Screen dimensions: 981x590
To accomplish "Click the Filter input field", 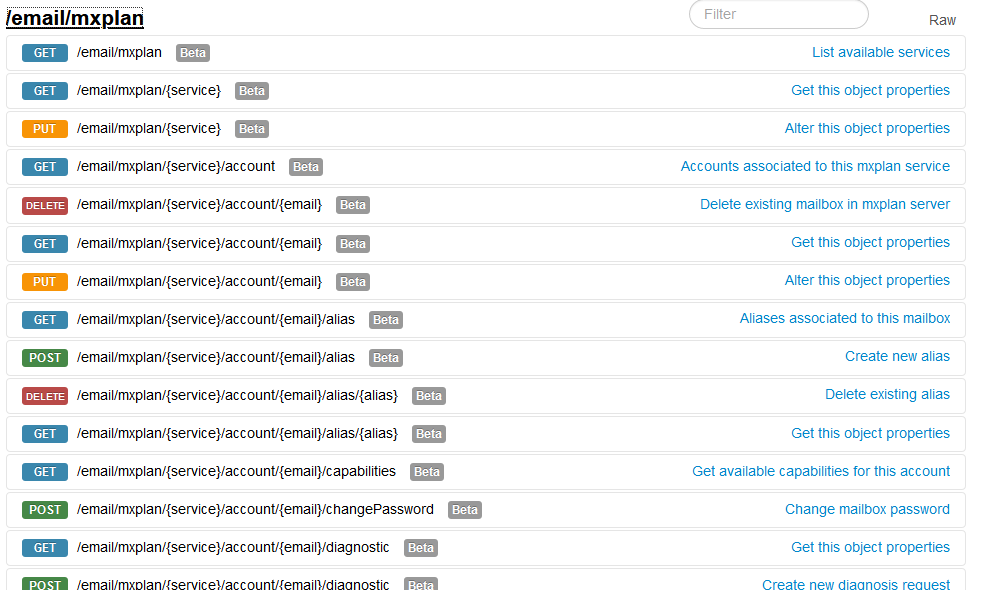I will [778, 14].
